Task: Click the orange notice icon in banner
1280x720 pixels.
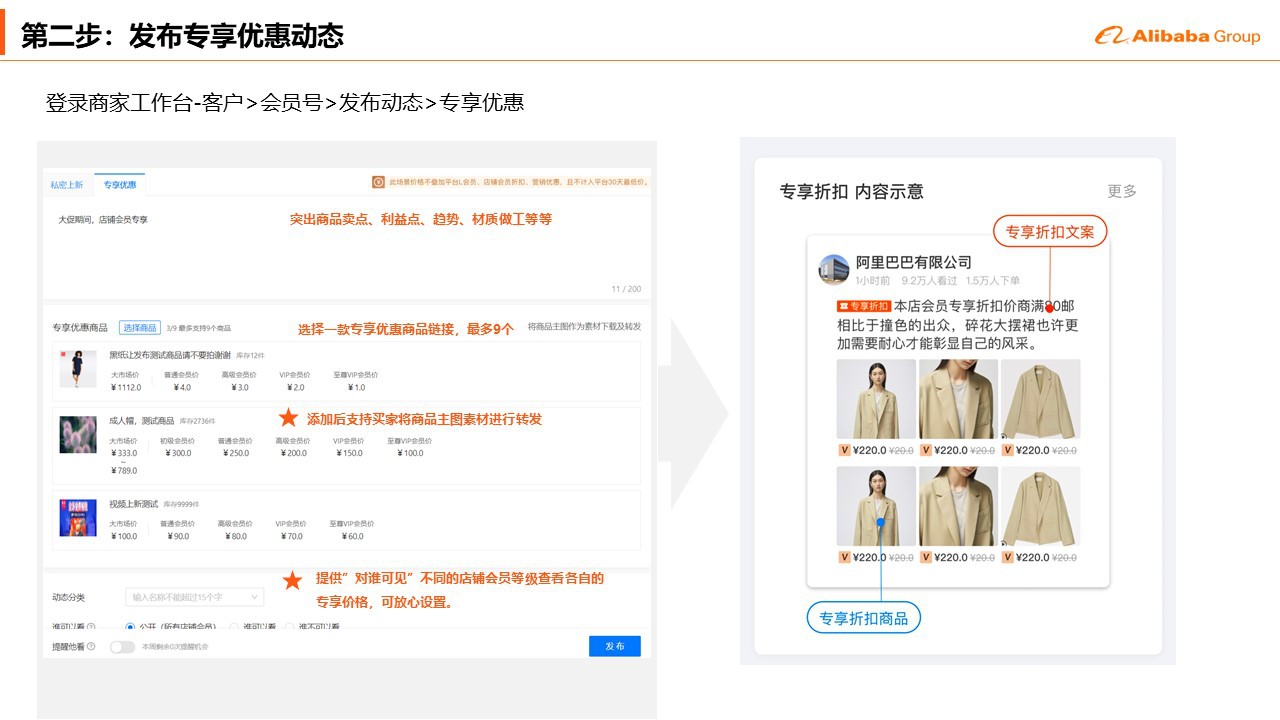Action: pyautogui.click(x=378, y=182)
